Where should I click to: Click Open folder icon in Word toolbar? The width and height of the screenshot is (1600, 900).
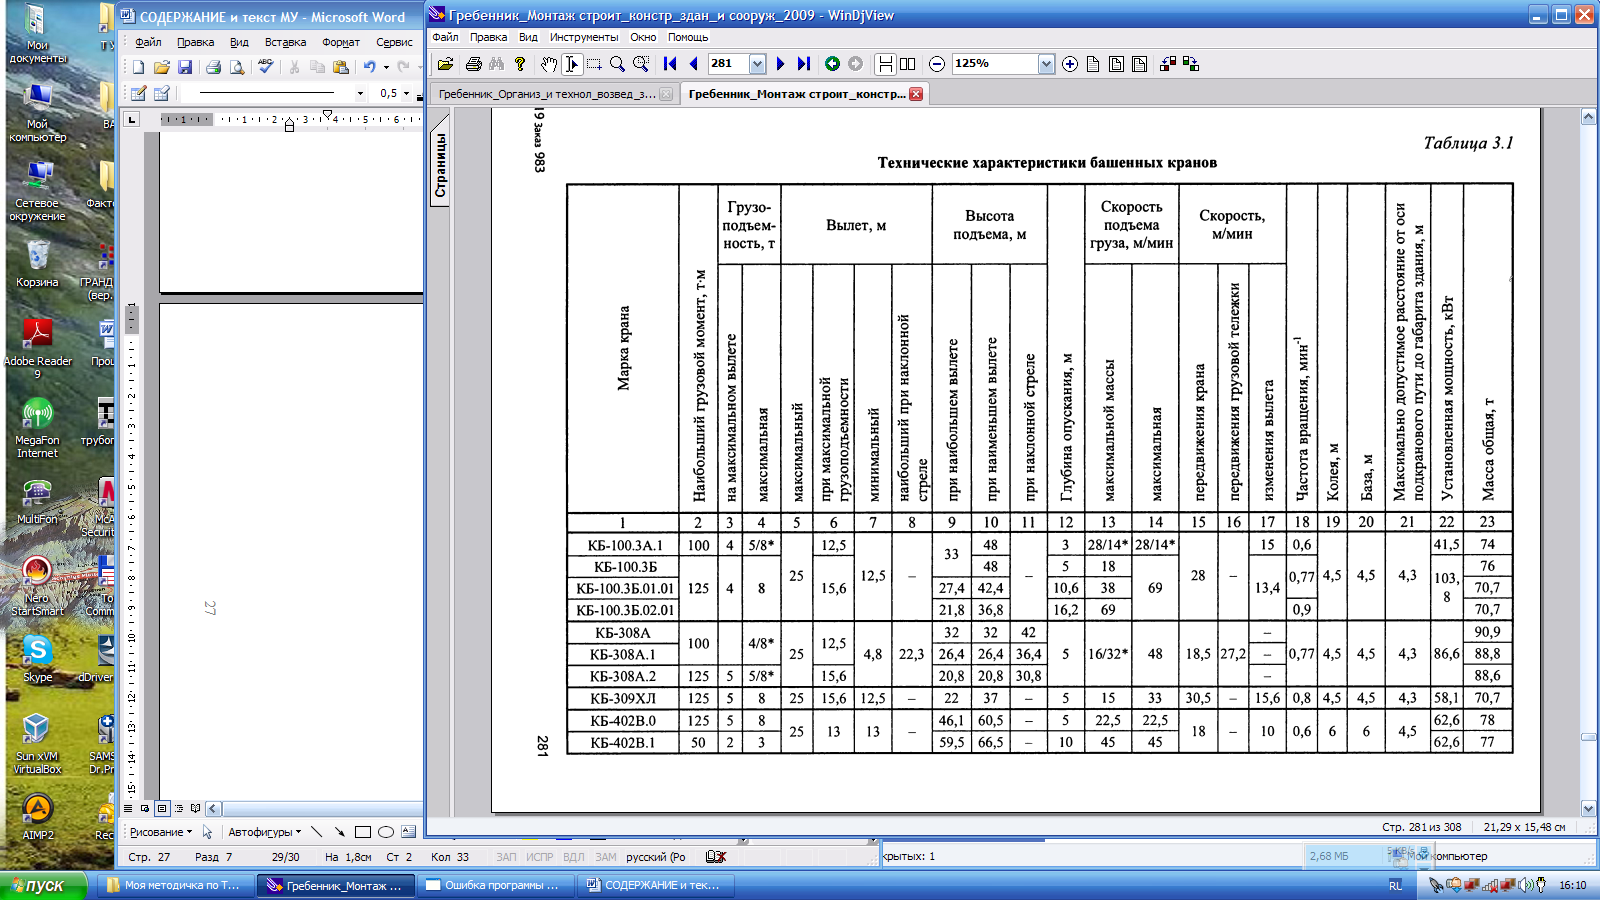pyautogui.click(x=162, y=67)
